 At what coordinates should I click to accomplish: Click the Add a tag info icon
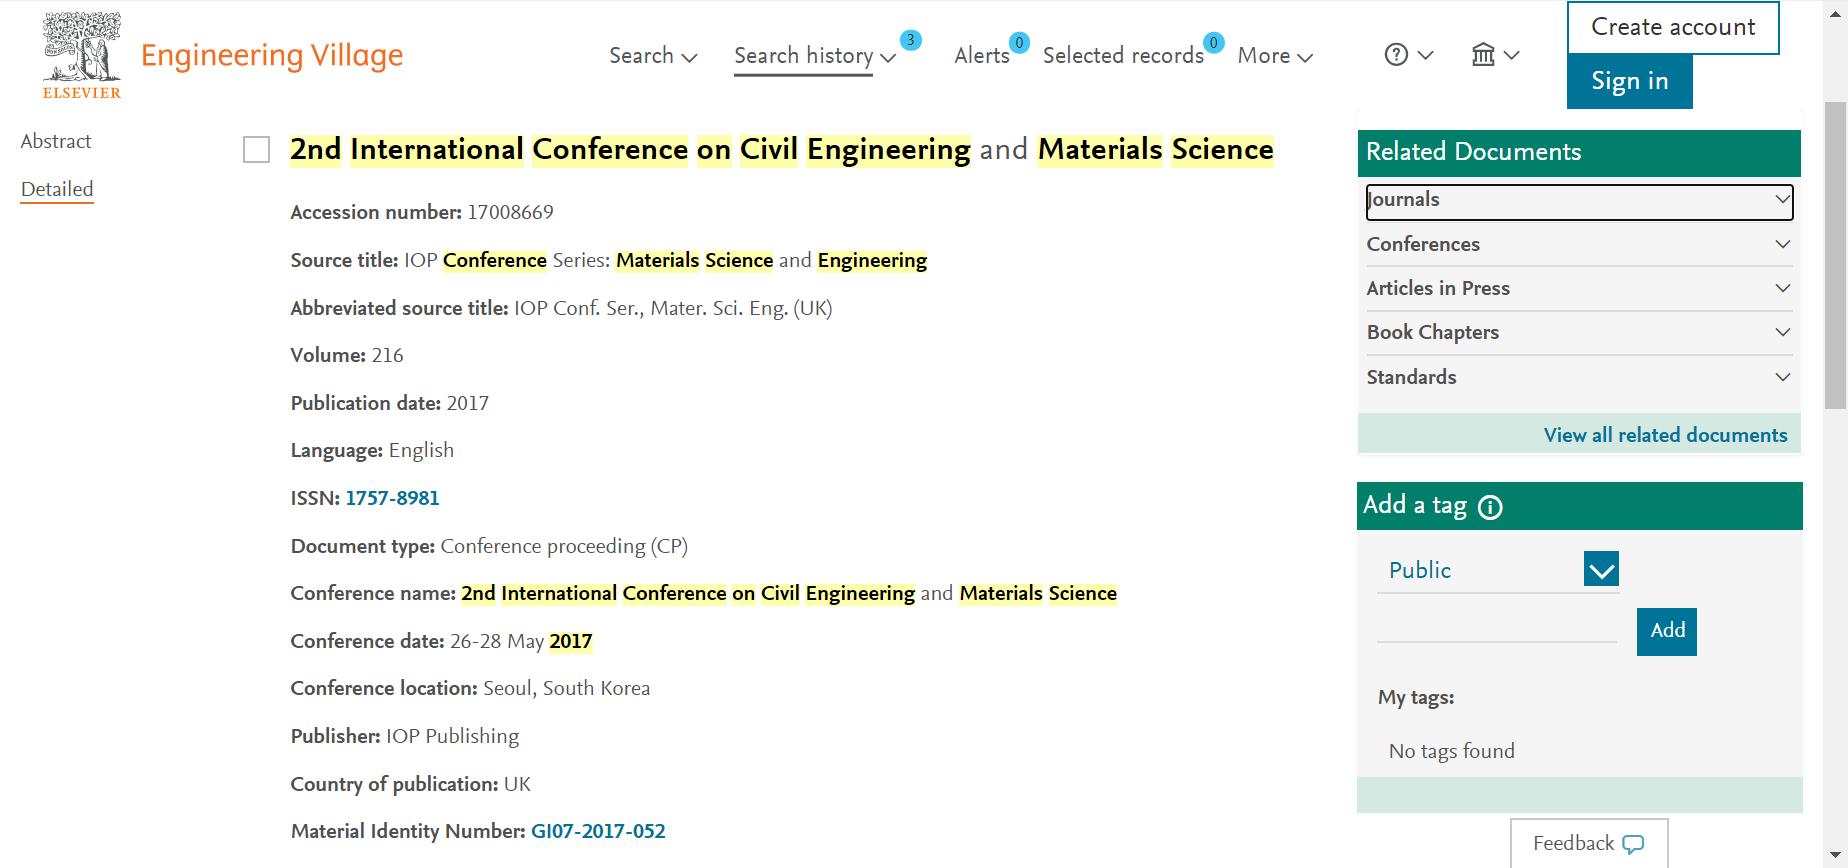point(1490,508)
